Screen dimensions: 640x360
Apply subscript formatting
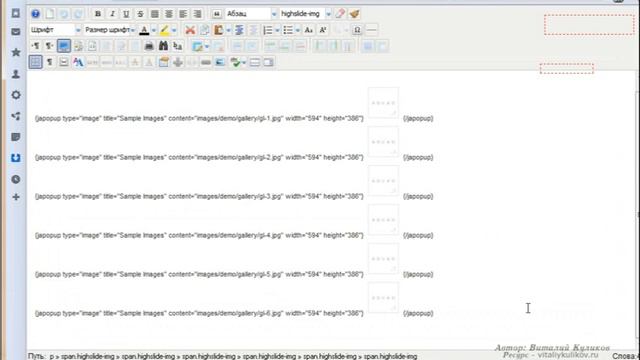[309, 30]
